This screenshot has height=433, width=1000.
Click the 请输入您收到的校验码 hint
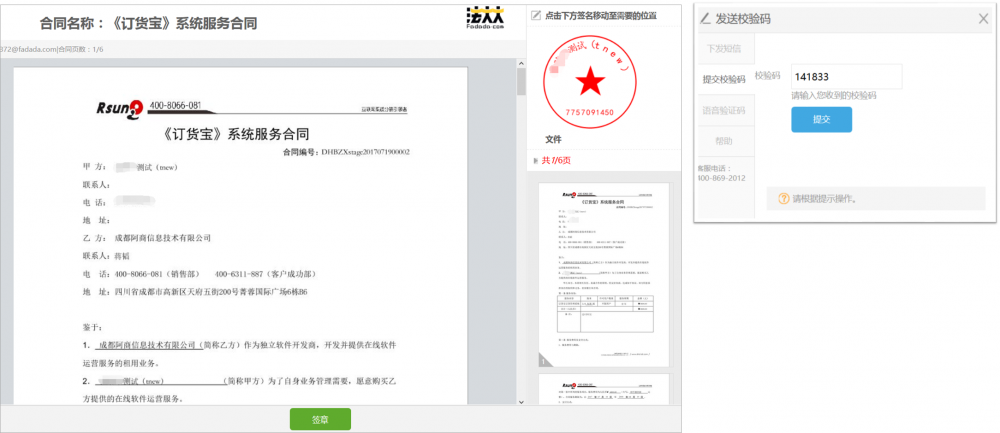coord(834,96)
